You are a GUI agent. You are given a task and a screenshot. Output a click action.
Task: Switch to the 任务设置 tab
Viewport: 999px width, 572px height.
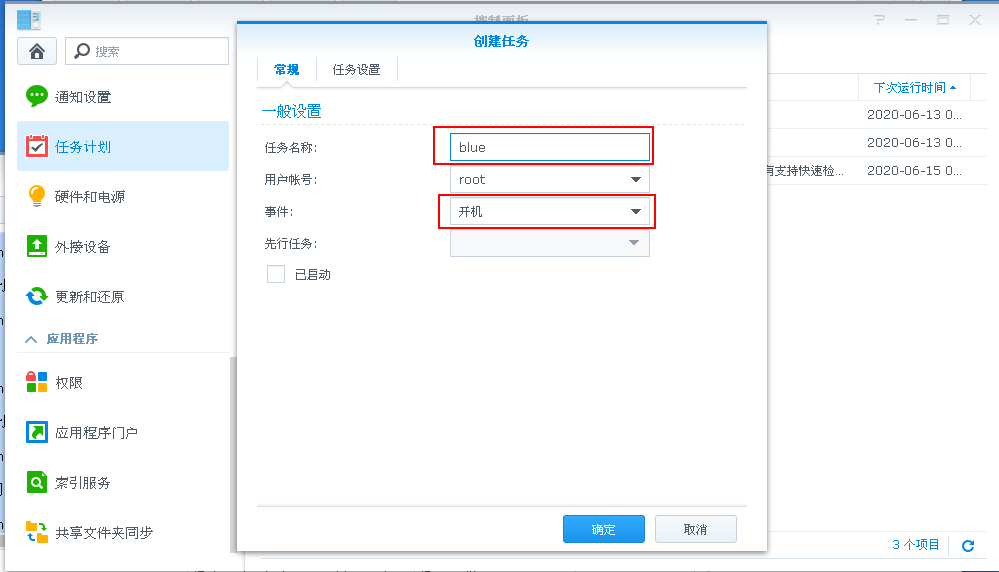(x=356, y=69)
